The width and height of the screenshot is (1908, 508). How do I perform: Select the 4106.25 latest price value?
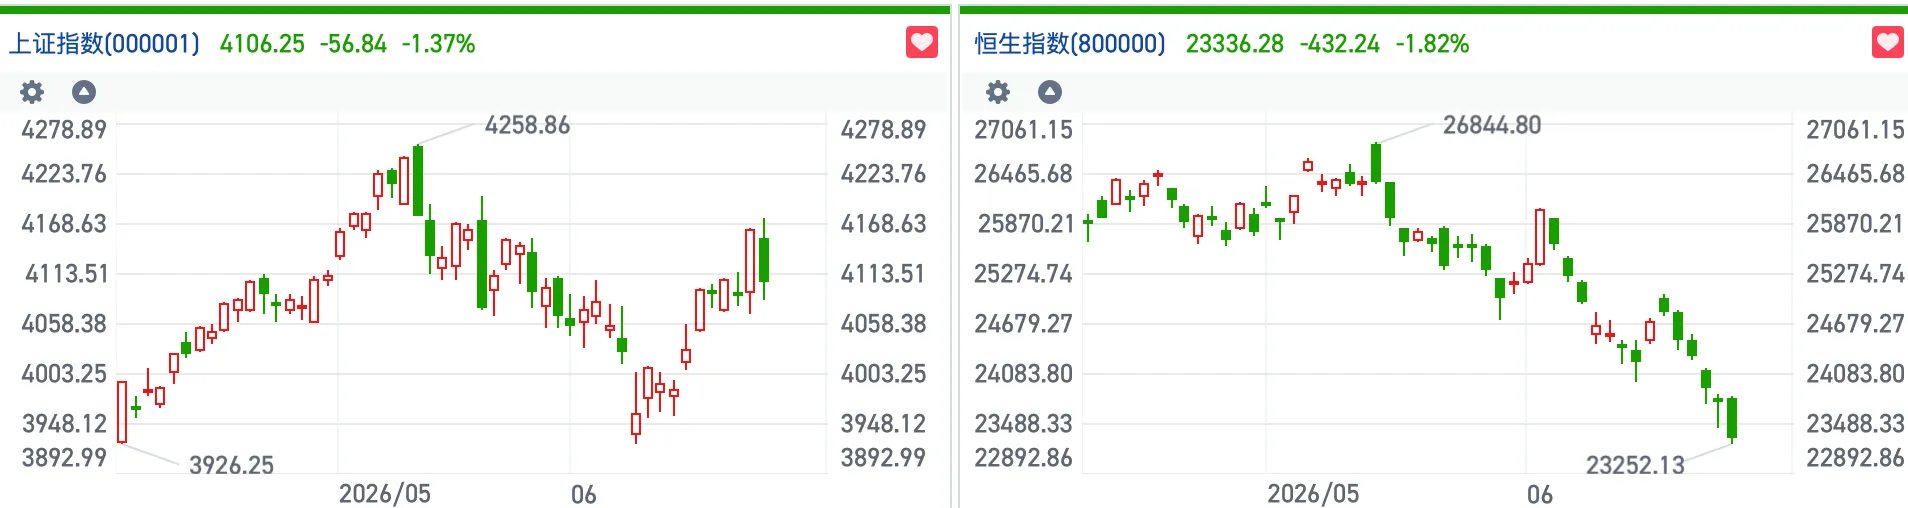pos(262,44)
